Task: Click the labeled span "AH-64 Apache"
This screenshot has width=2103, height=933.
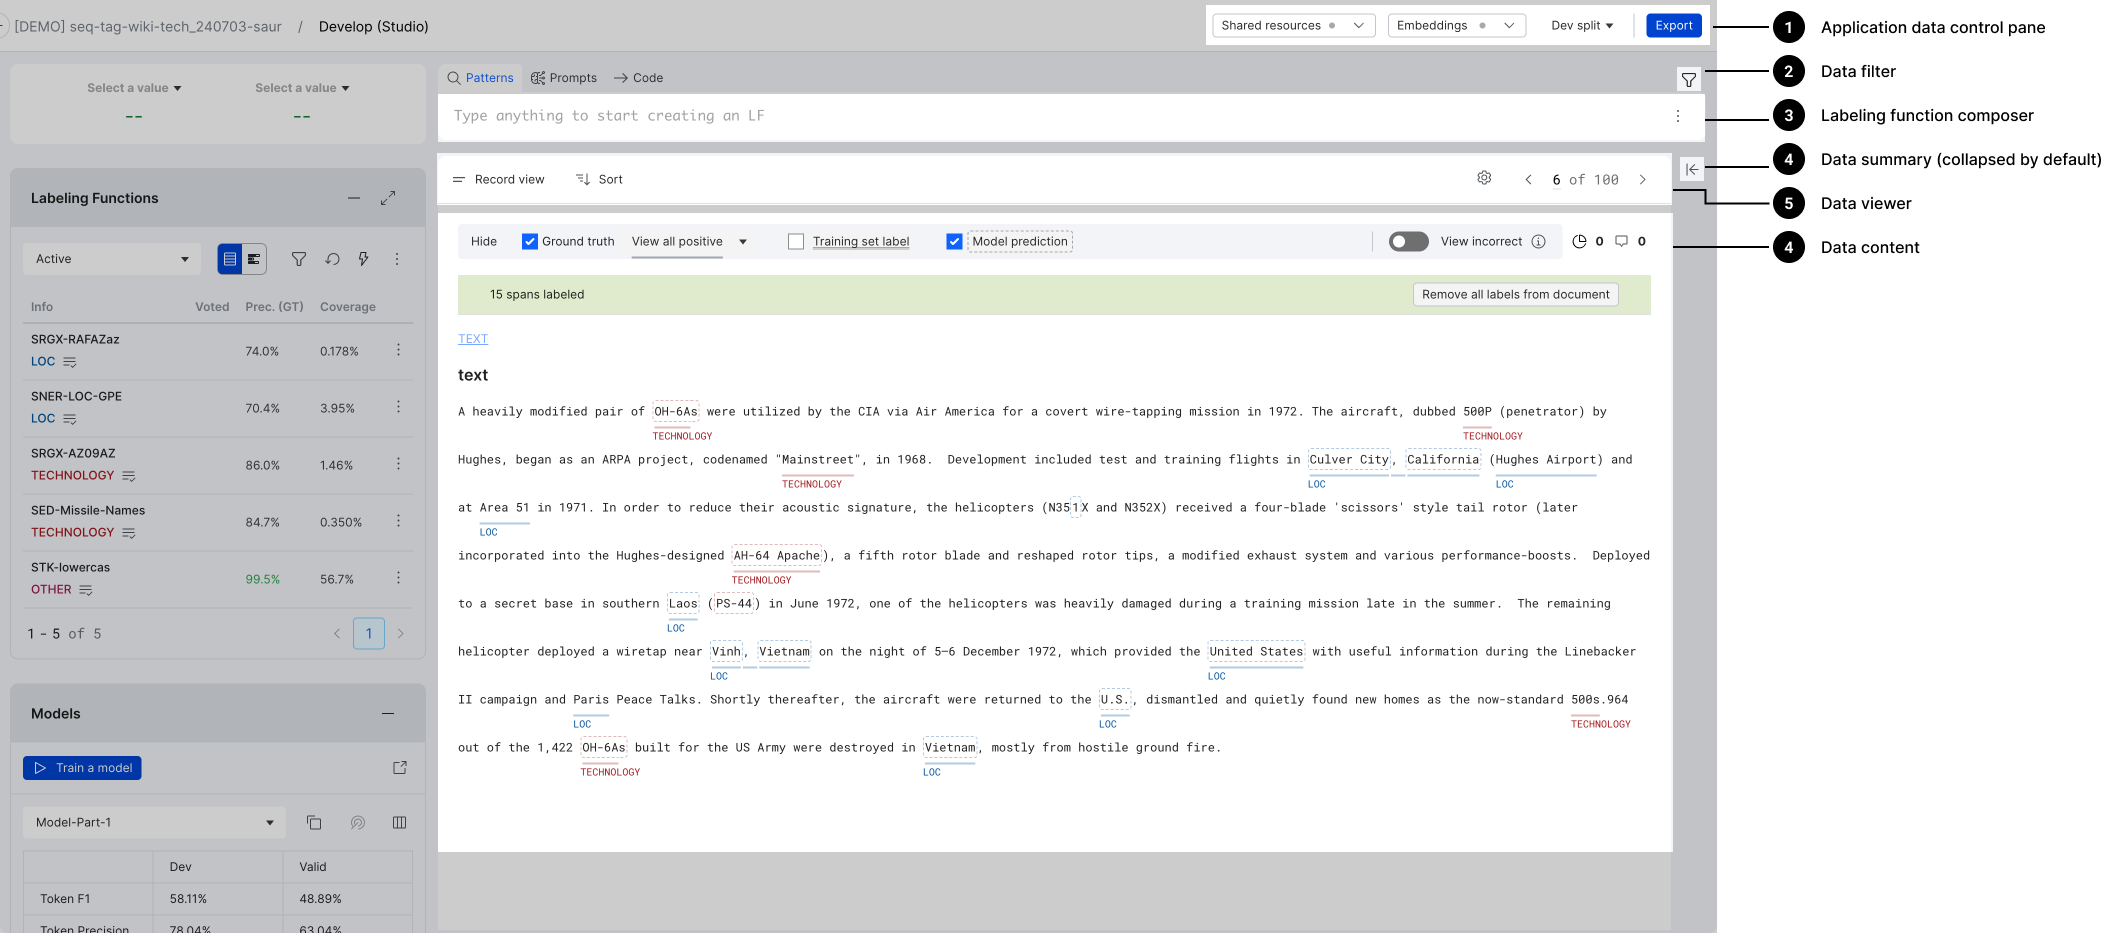Action: (x=776, y=556)
